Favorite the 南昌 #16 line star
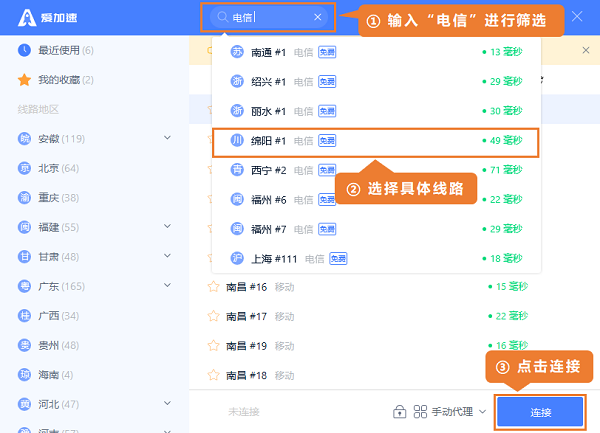This screenshot has width=600, height=433. click(x=212, y=287)
